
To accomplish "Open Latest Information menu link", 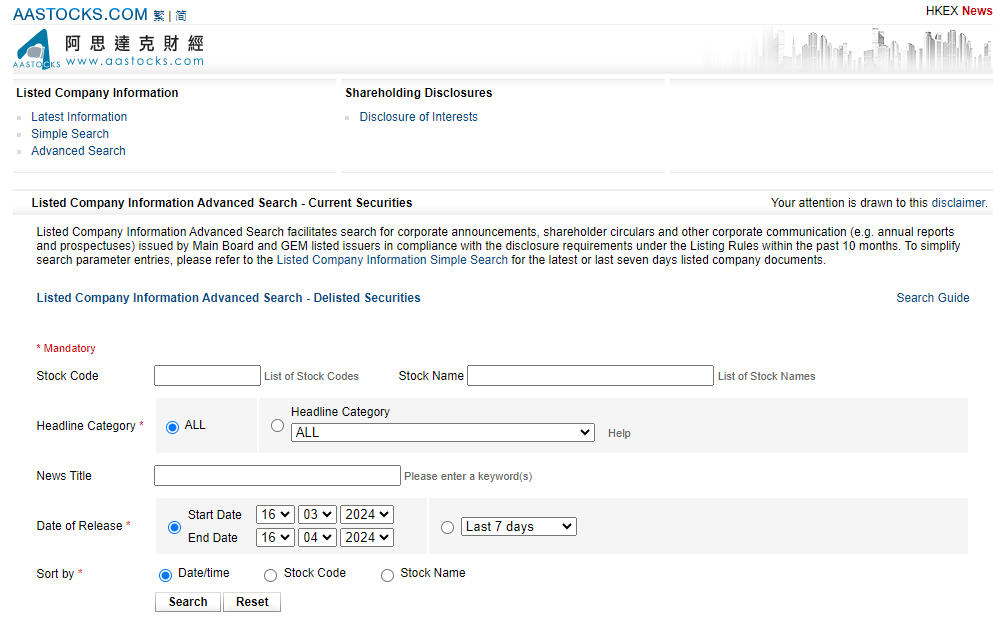I will [x=79, y=117].
